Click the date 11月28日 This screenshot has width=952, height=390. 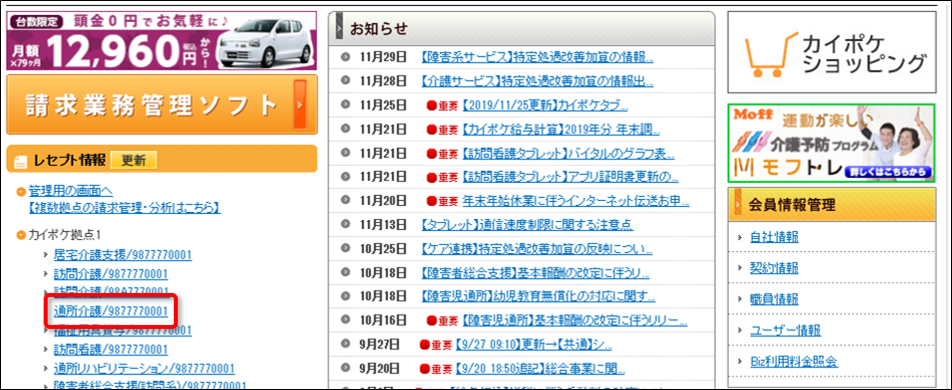(382, 81)
